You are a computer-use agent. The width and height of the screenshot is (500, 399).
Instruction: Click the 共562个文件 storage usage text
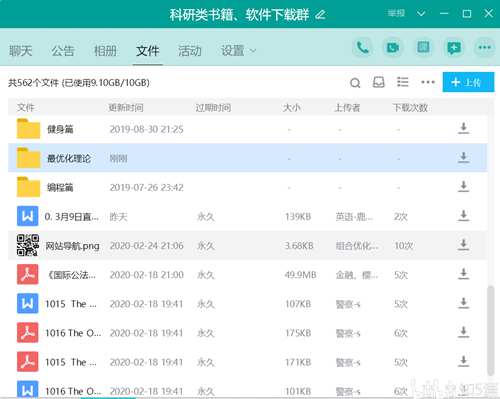(79, 83)
